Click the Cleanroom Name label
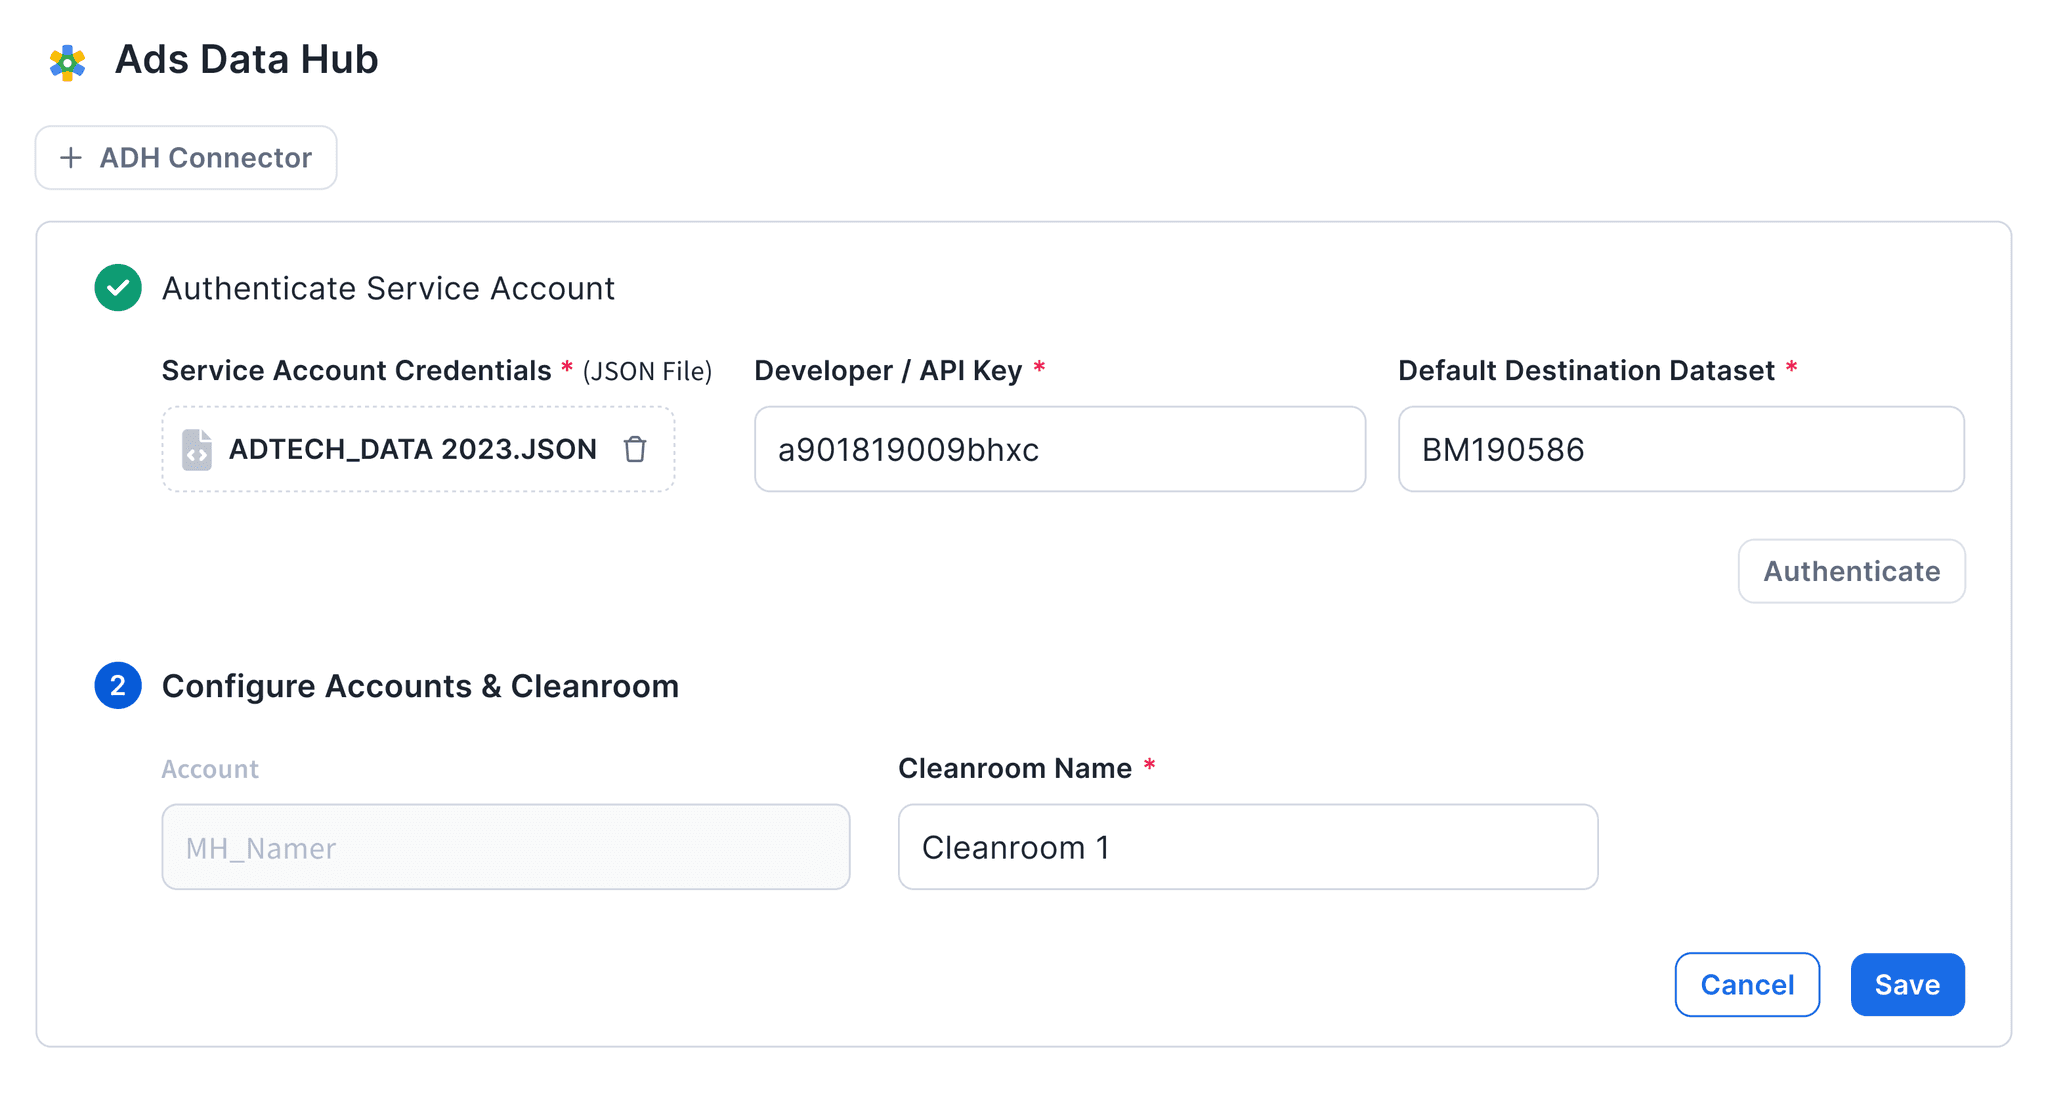 point(1014,768)
